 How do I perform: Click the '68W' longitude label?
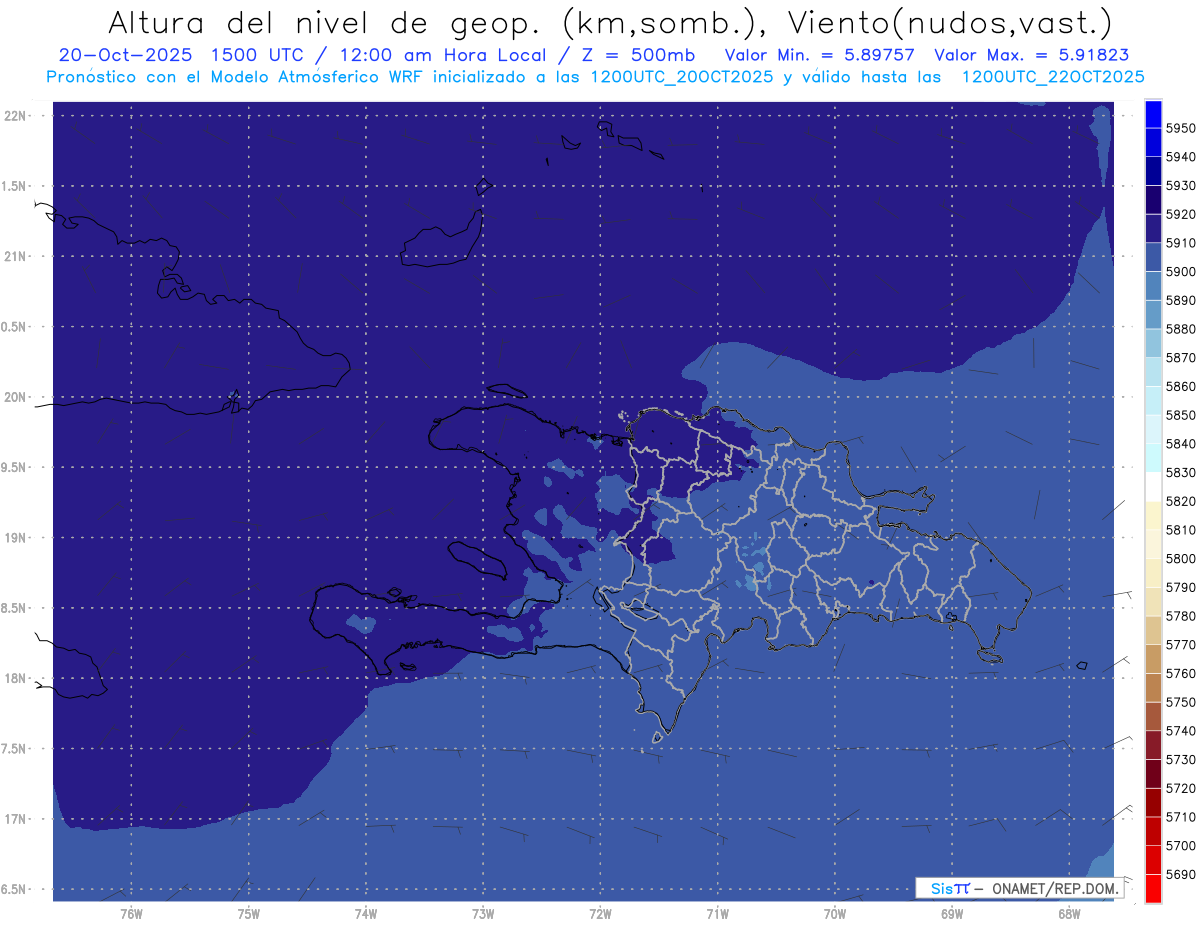pyautogui.click(x=1069, y=913)
